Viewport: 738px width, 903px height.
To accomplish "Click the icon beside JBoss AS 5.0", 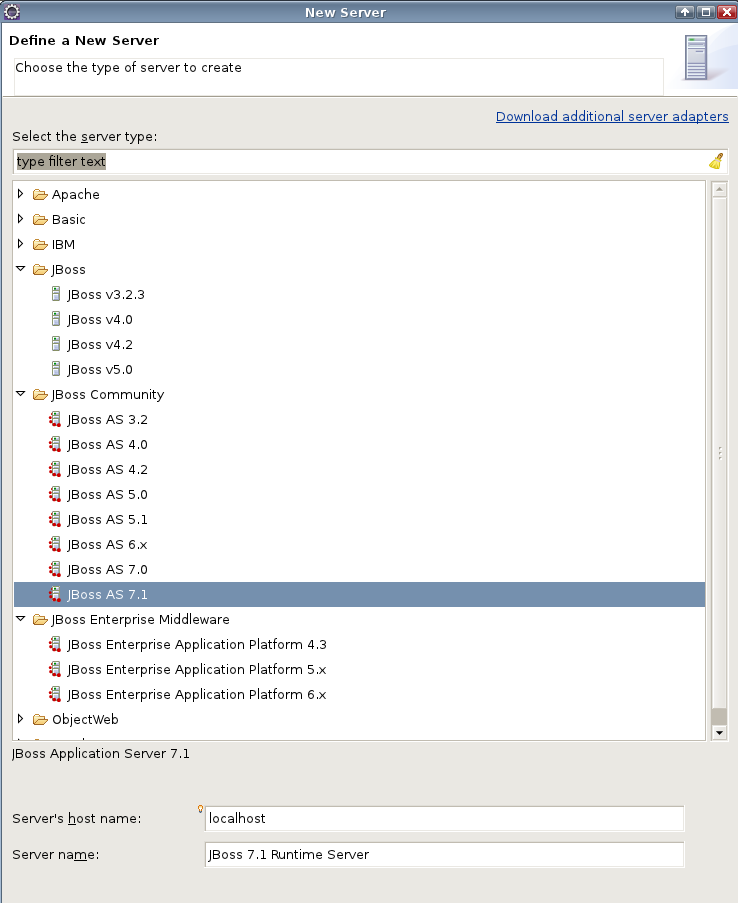I will (x=55, y=494).
